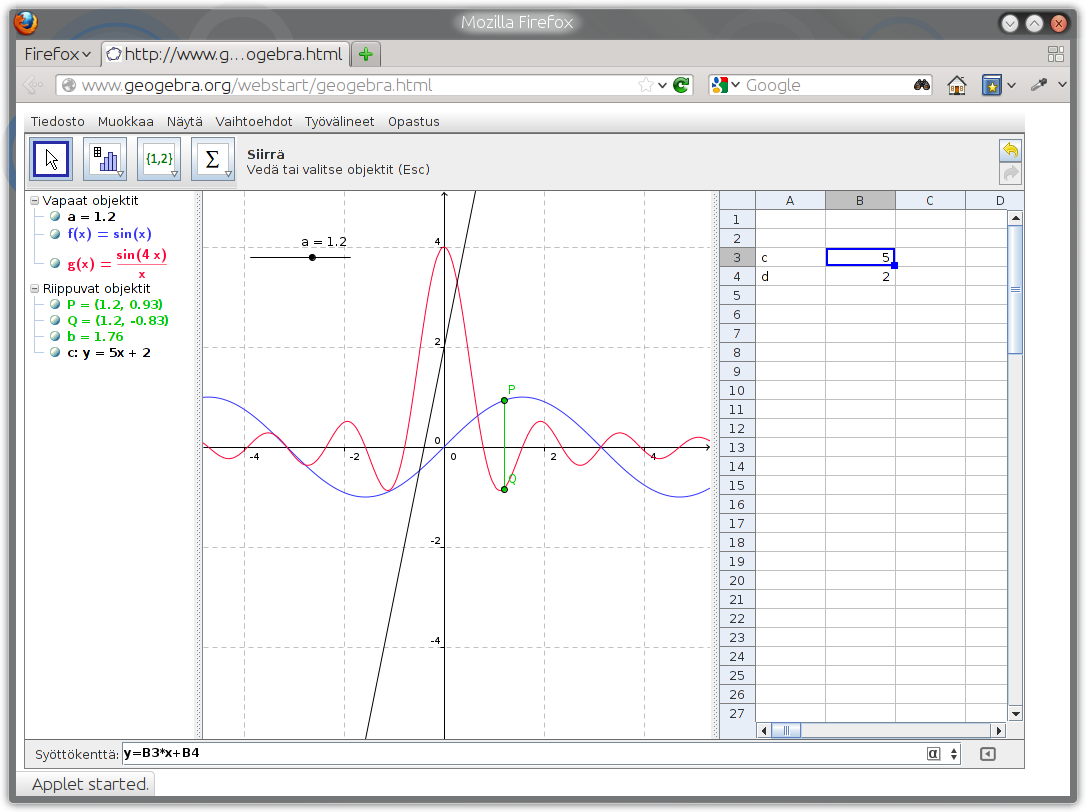1086x812 pixels.
Task: Toggle visibility of point P
Action: point(55,304)
